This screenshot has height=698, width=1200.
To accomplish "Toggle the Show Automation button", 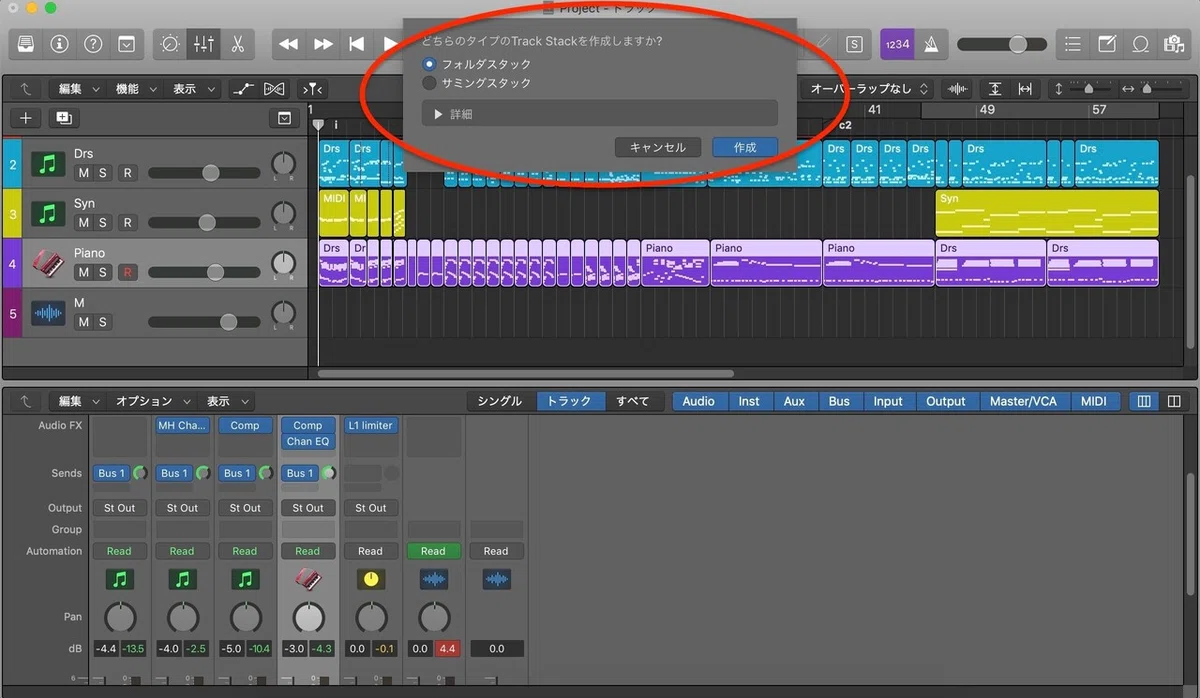I will 243,89.
